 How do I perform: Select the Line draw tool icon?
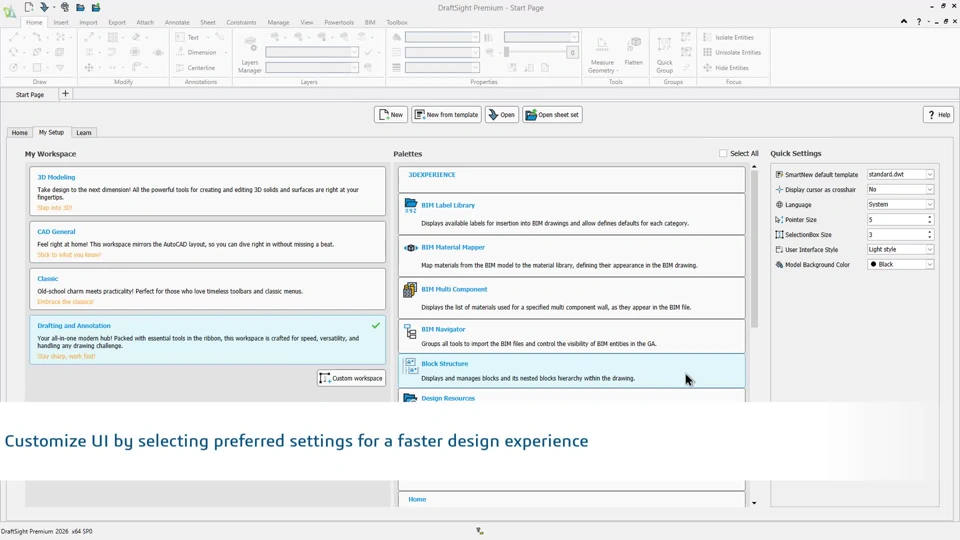(x=13, y=37)
